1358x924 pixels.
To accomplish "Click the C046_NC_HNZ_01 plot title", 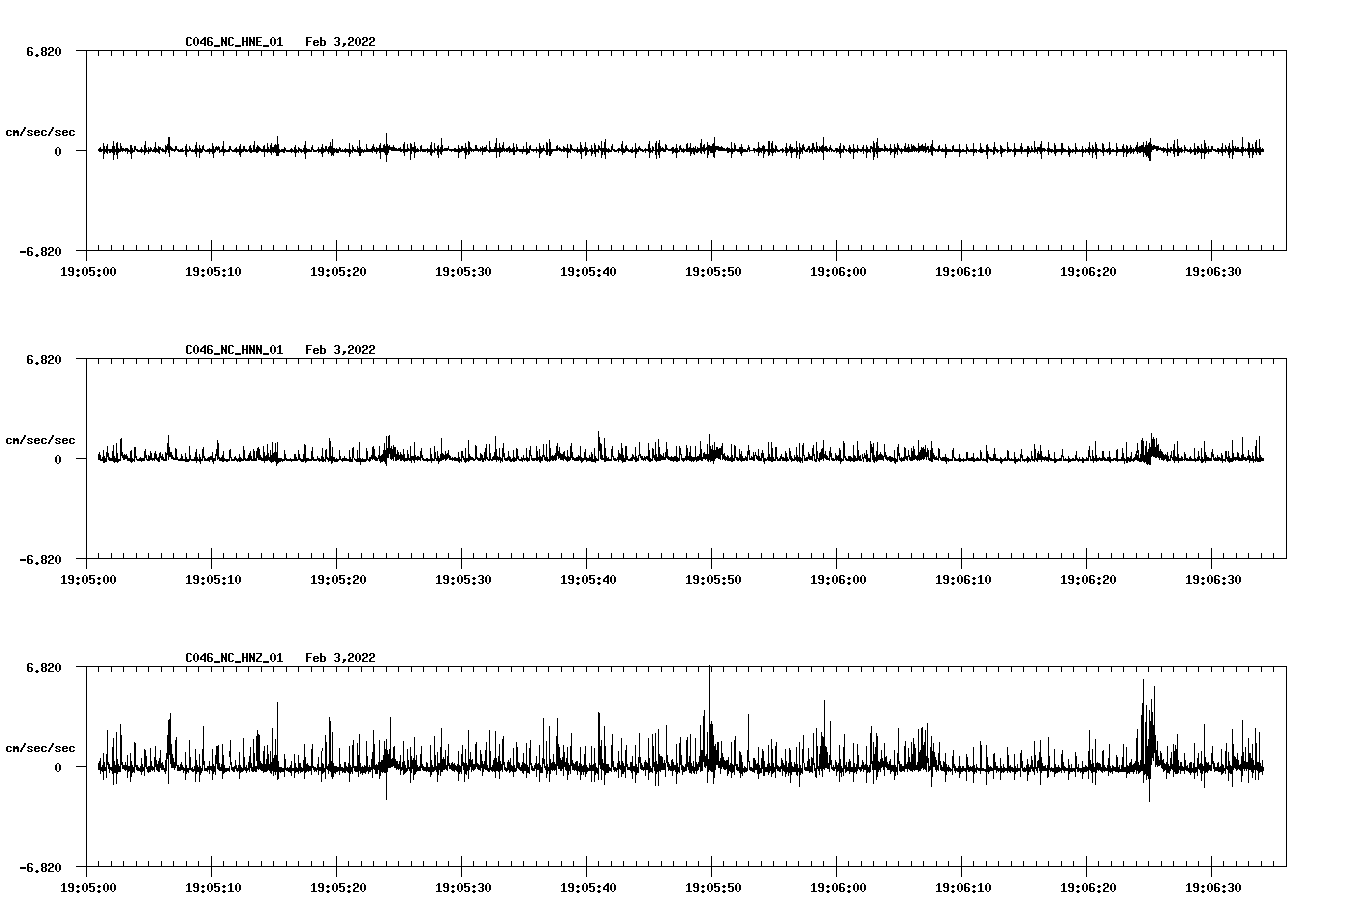I will pyautogui.click(x=234, y=658).
